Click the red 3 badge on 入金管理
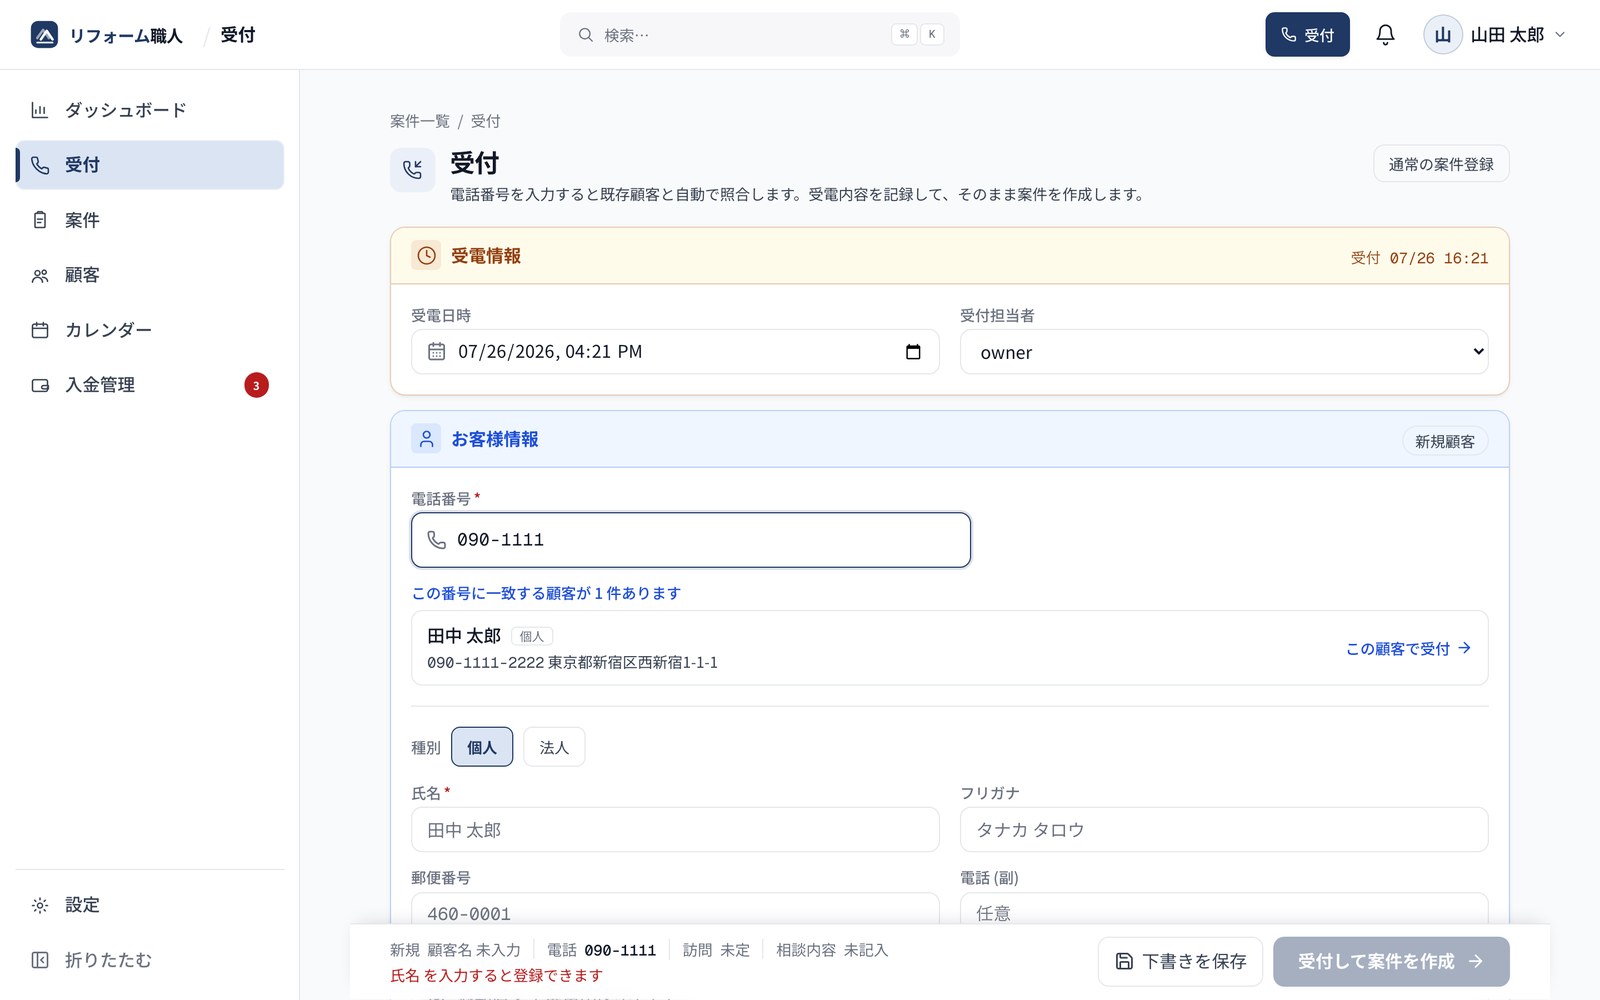Screen dimensions: 1600x1000 [256, 385]
